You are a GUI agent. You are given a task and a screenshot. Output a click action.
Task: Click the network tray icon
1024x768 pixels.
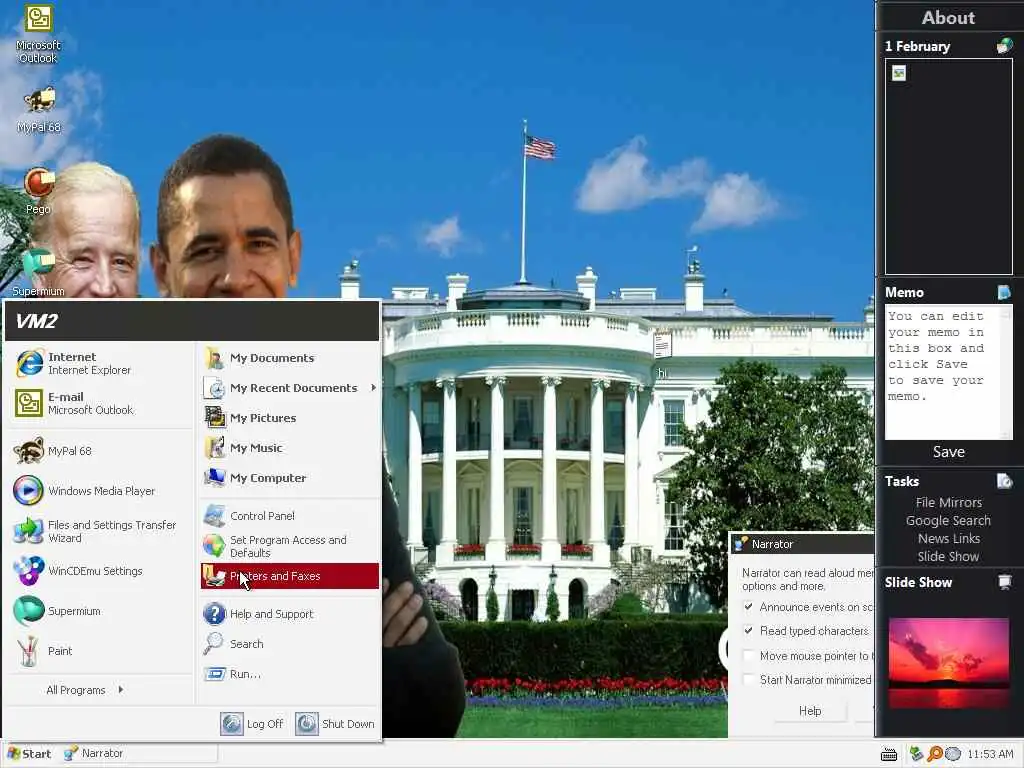coord(916,754)
